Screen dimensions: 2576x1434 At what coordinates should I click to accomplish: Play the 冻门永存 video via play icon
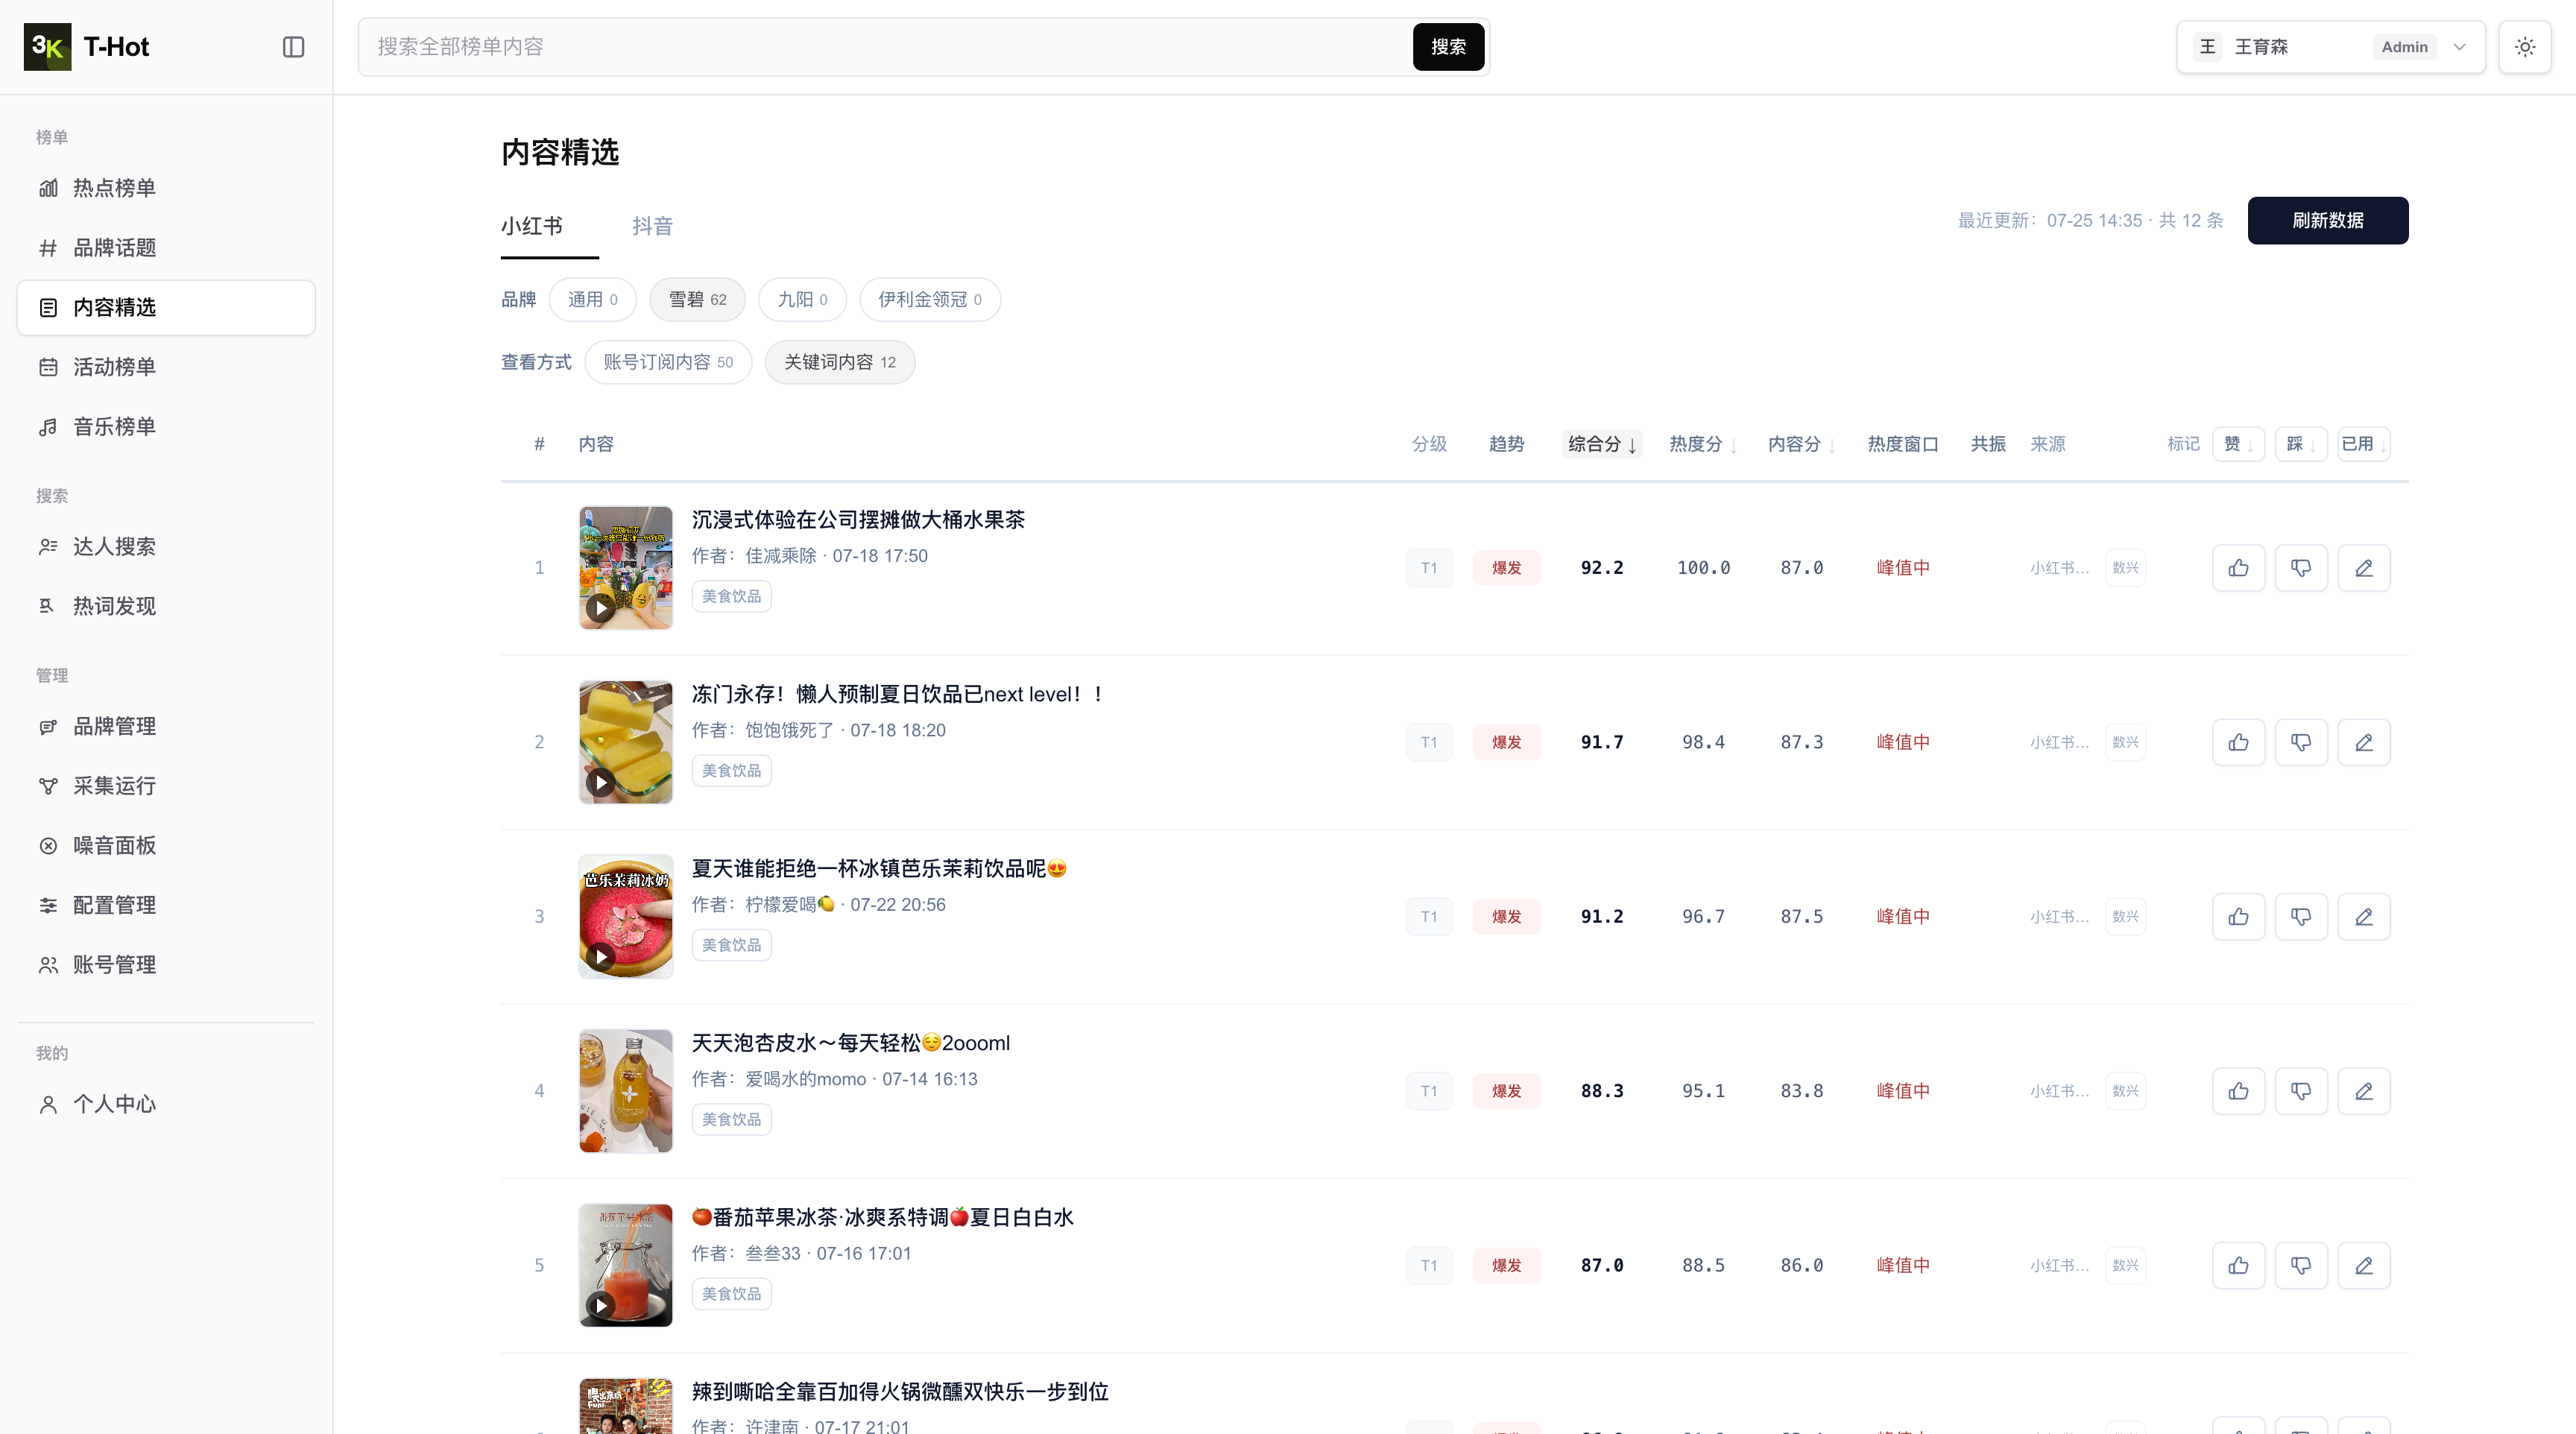600,782
